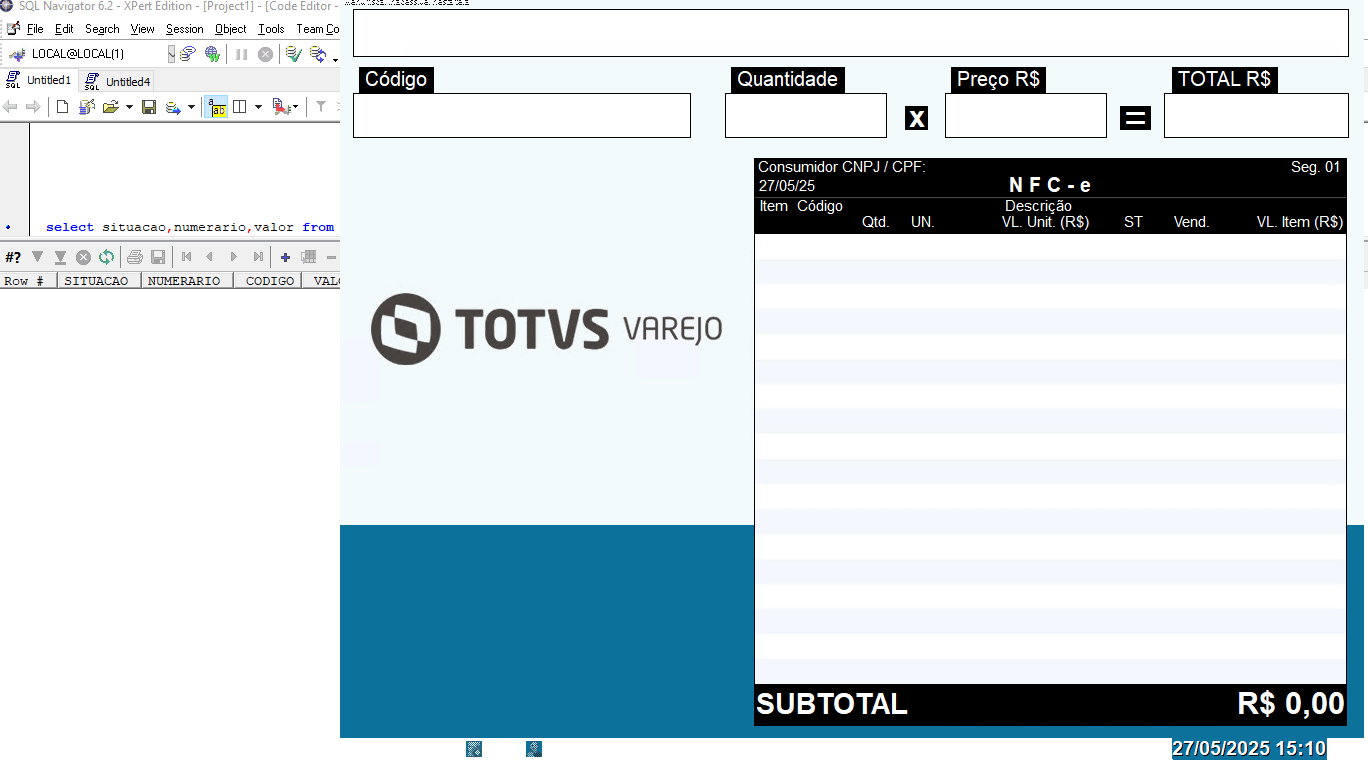Toggle the highlighted 'ab' text toolbar button
Viewport: 1368px width, 762px height.
pyautogui.click(x=216, y=107)
